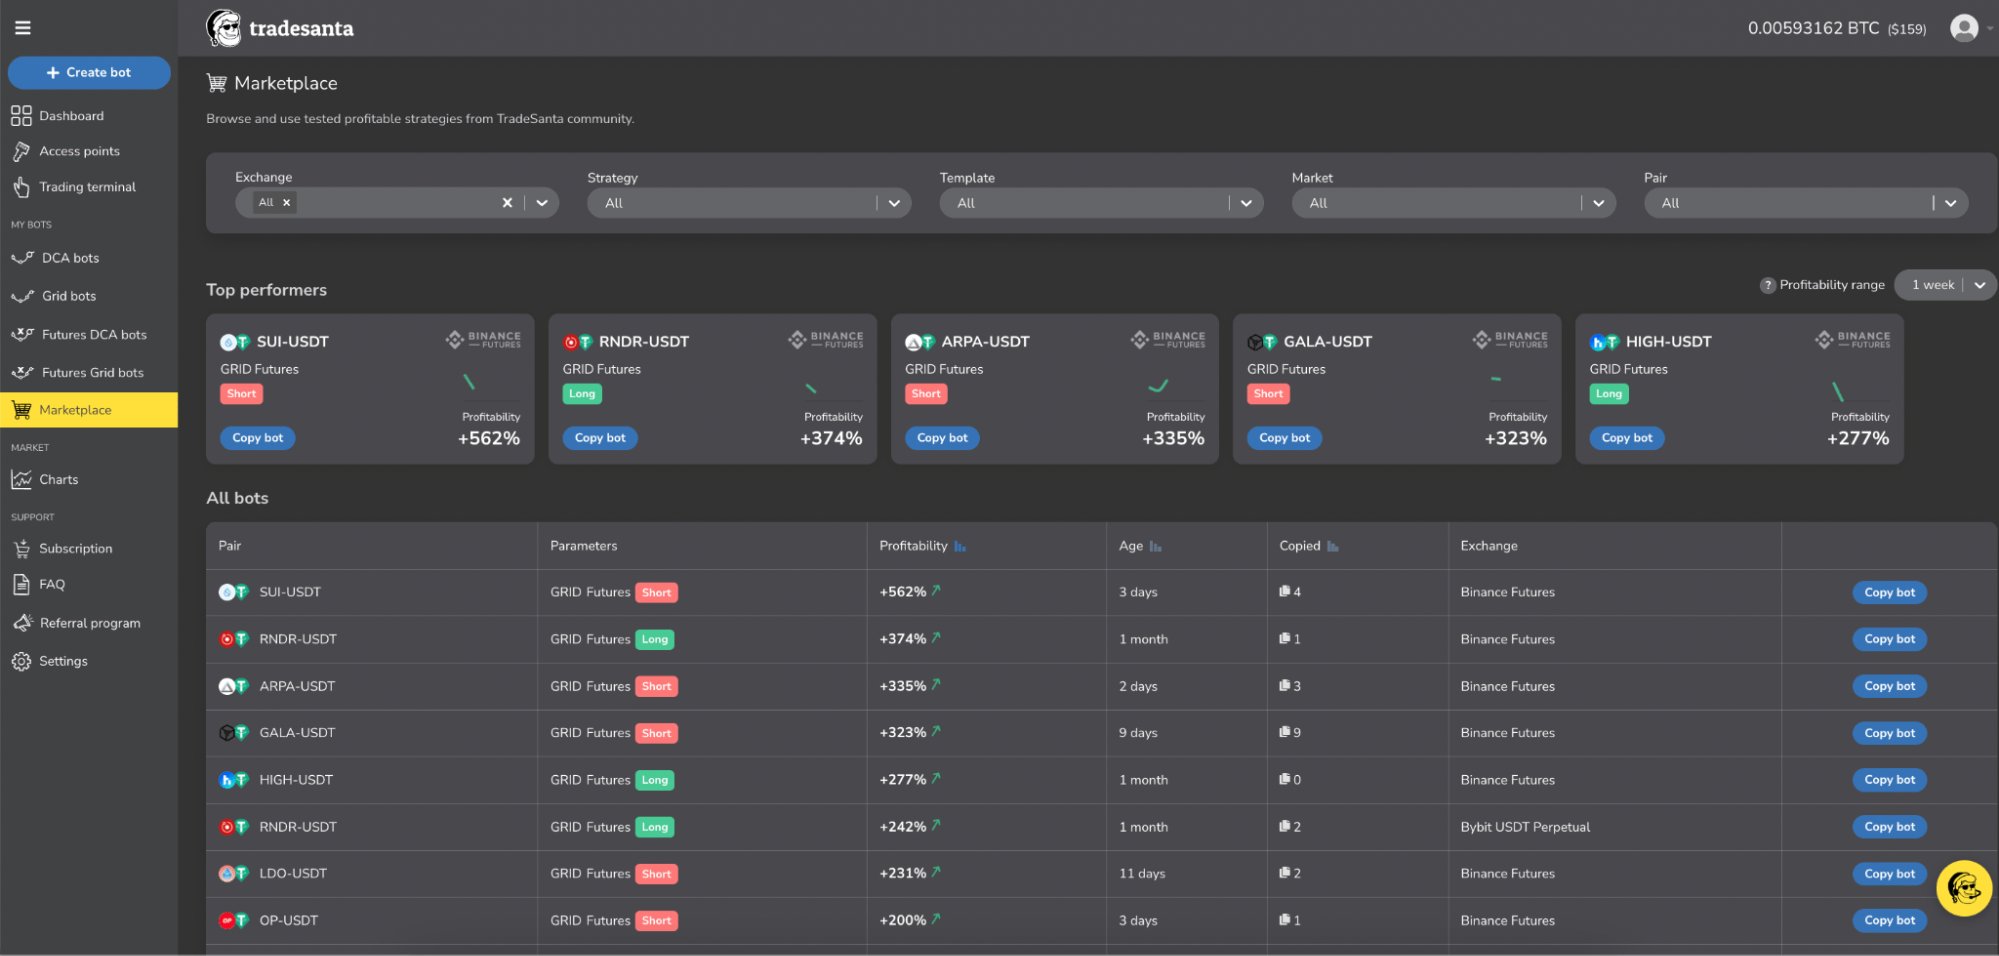Click the +242% profitability value
1999x956 pixels.
902,827
